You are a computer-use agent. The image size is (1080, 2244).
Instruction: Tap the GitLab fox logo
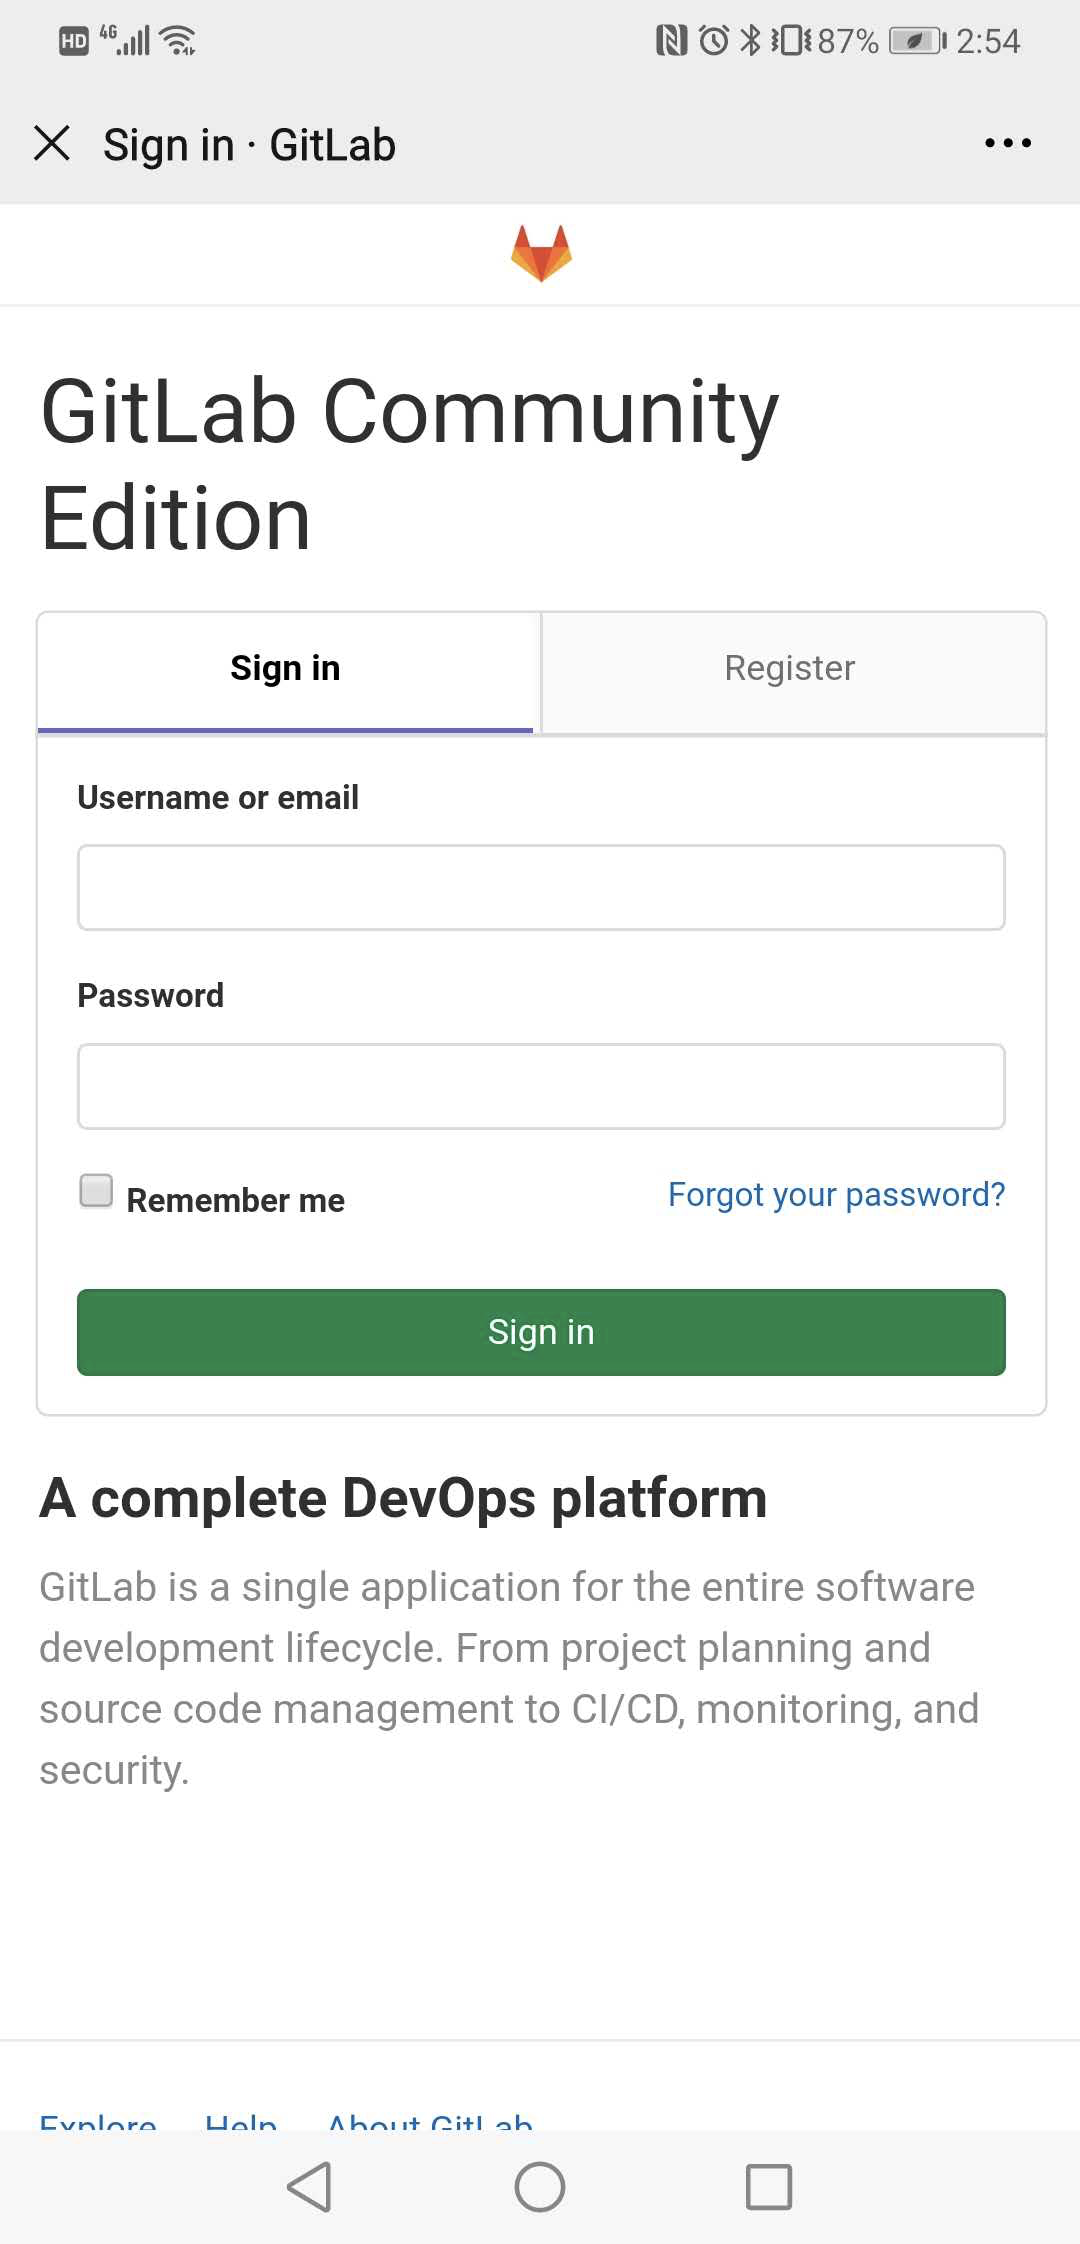click(541, 253)
